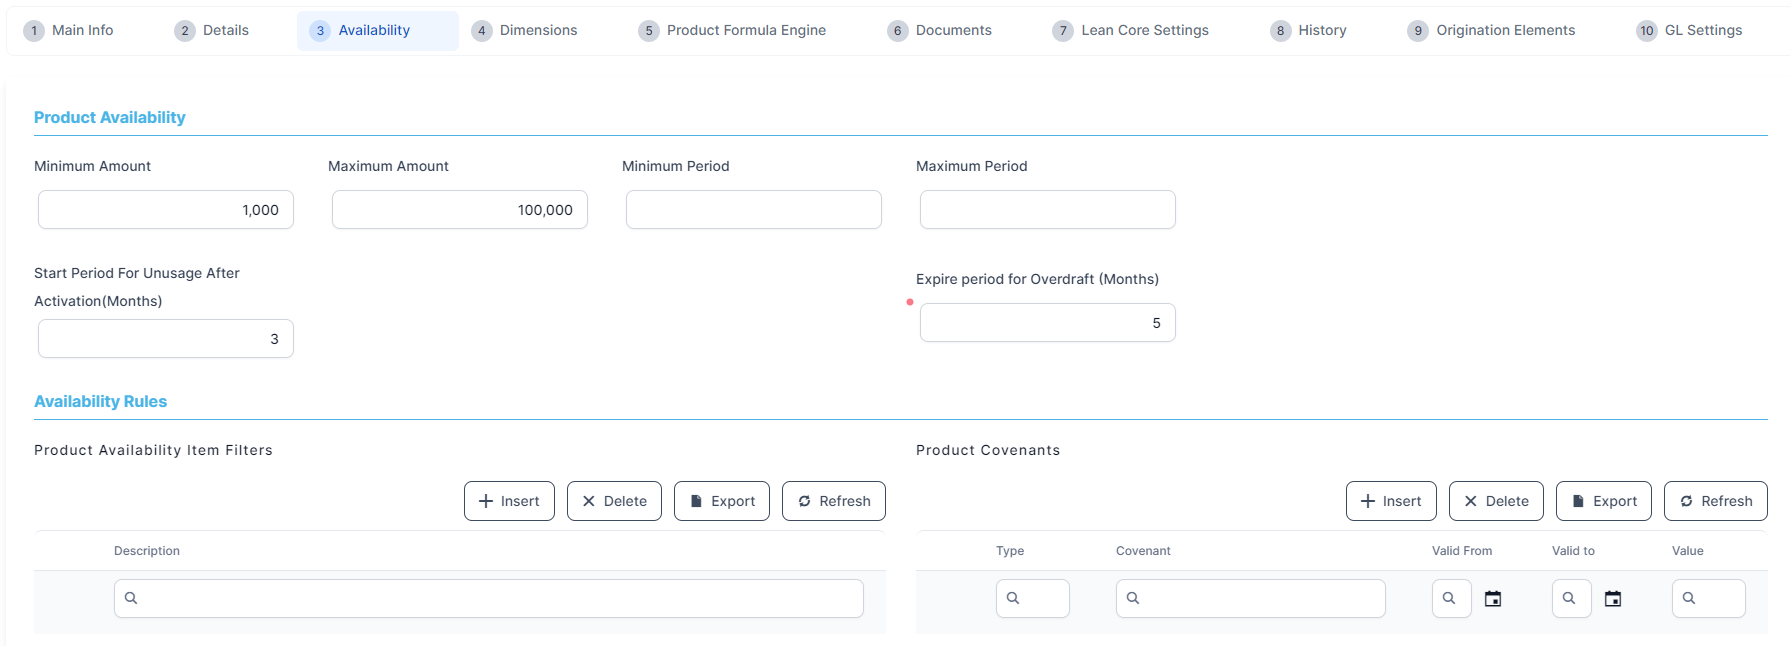Click the search icon in Covenant filter
Screen dimensions: 1791x646
(1133, 598)
